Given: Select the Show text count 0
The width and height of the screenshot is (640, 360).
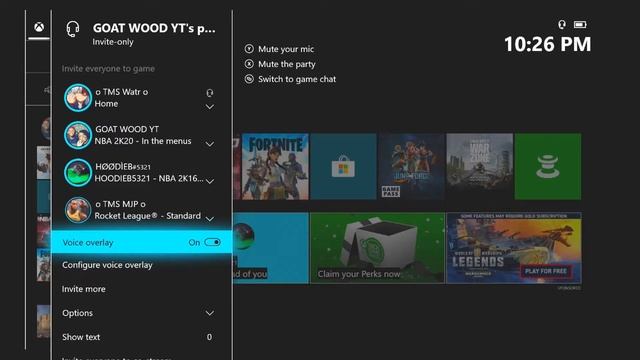Looking at the screenshot, I should (209, 337).
